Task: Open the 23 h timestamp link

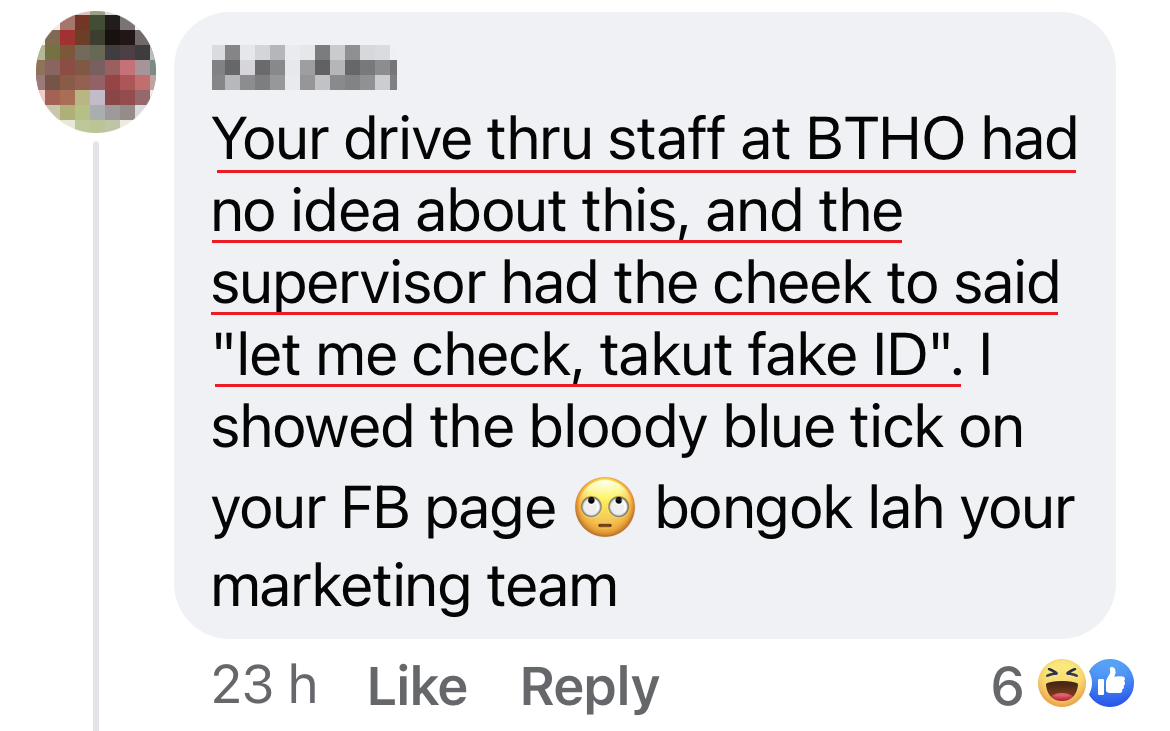Action: tap(264, 685)
